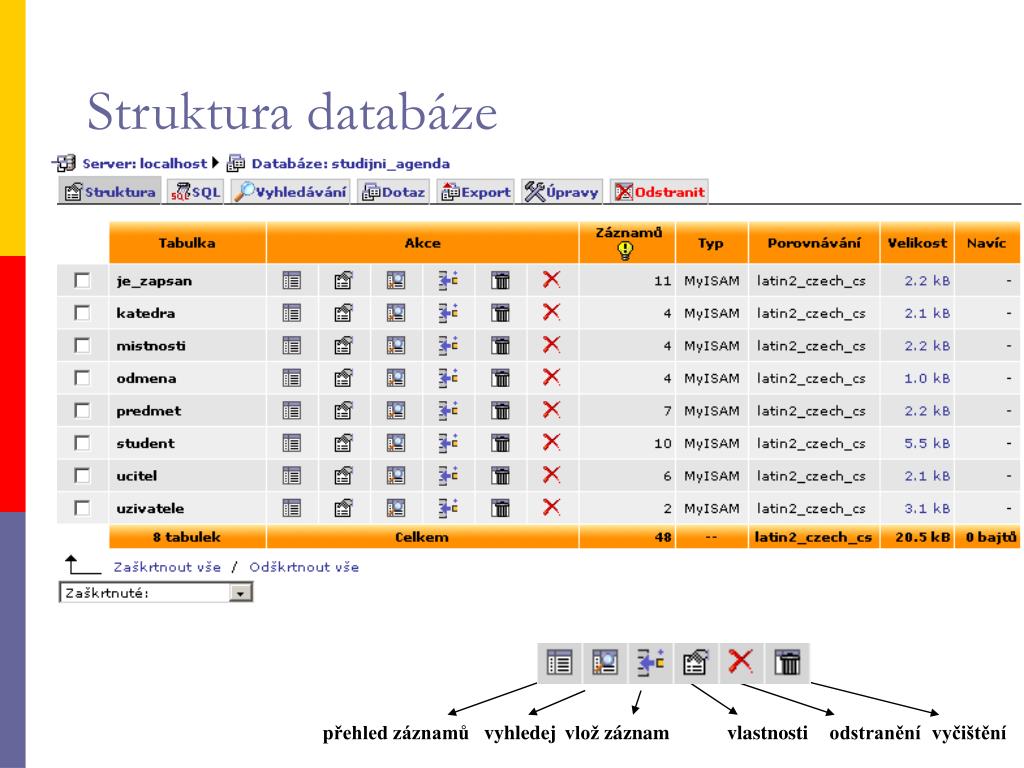Browse records of je_zapsan table

pyautogui.click(x=291, y=280)
